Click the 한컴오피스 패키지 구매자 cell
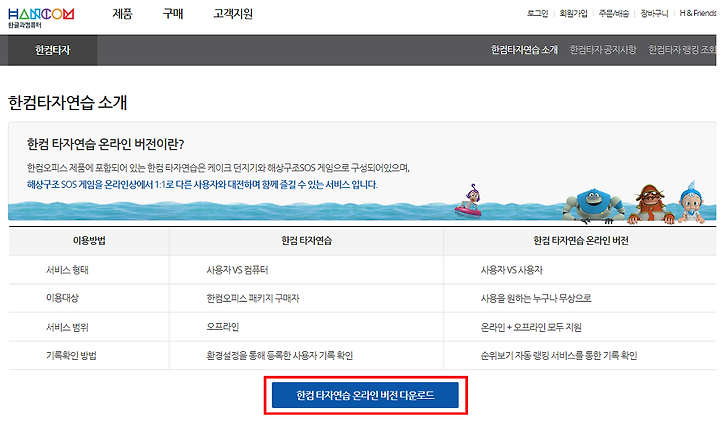The height and width of the screenshot is (424, 720). pos(253,298)
